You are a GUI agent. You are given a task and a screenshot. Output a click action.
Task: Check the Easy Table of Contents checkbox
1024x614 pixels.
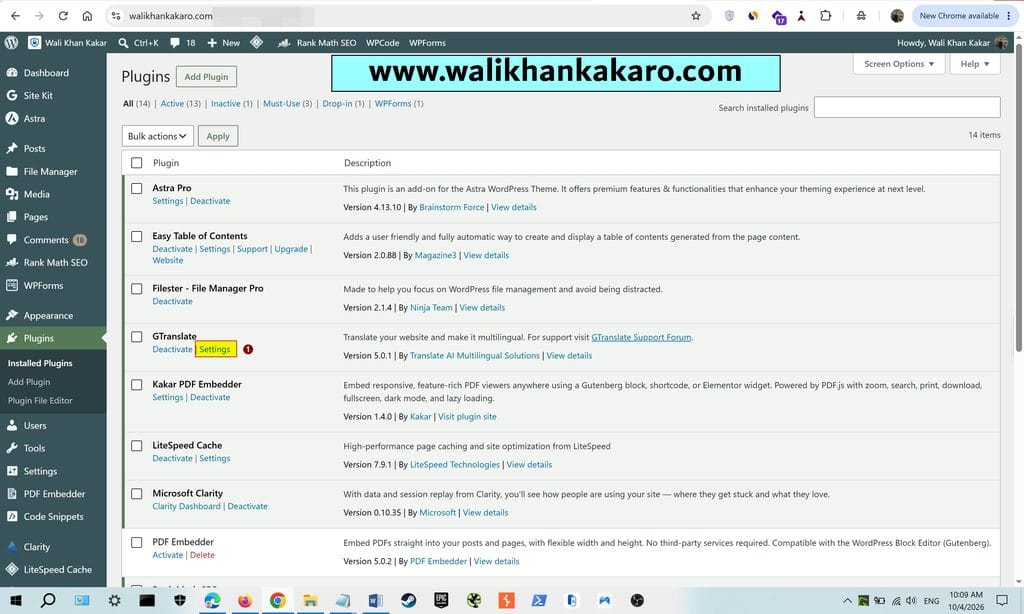pos(136,236)
